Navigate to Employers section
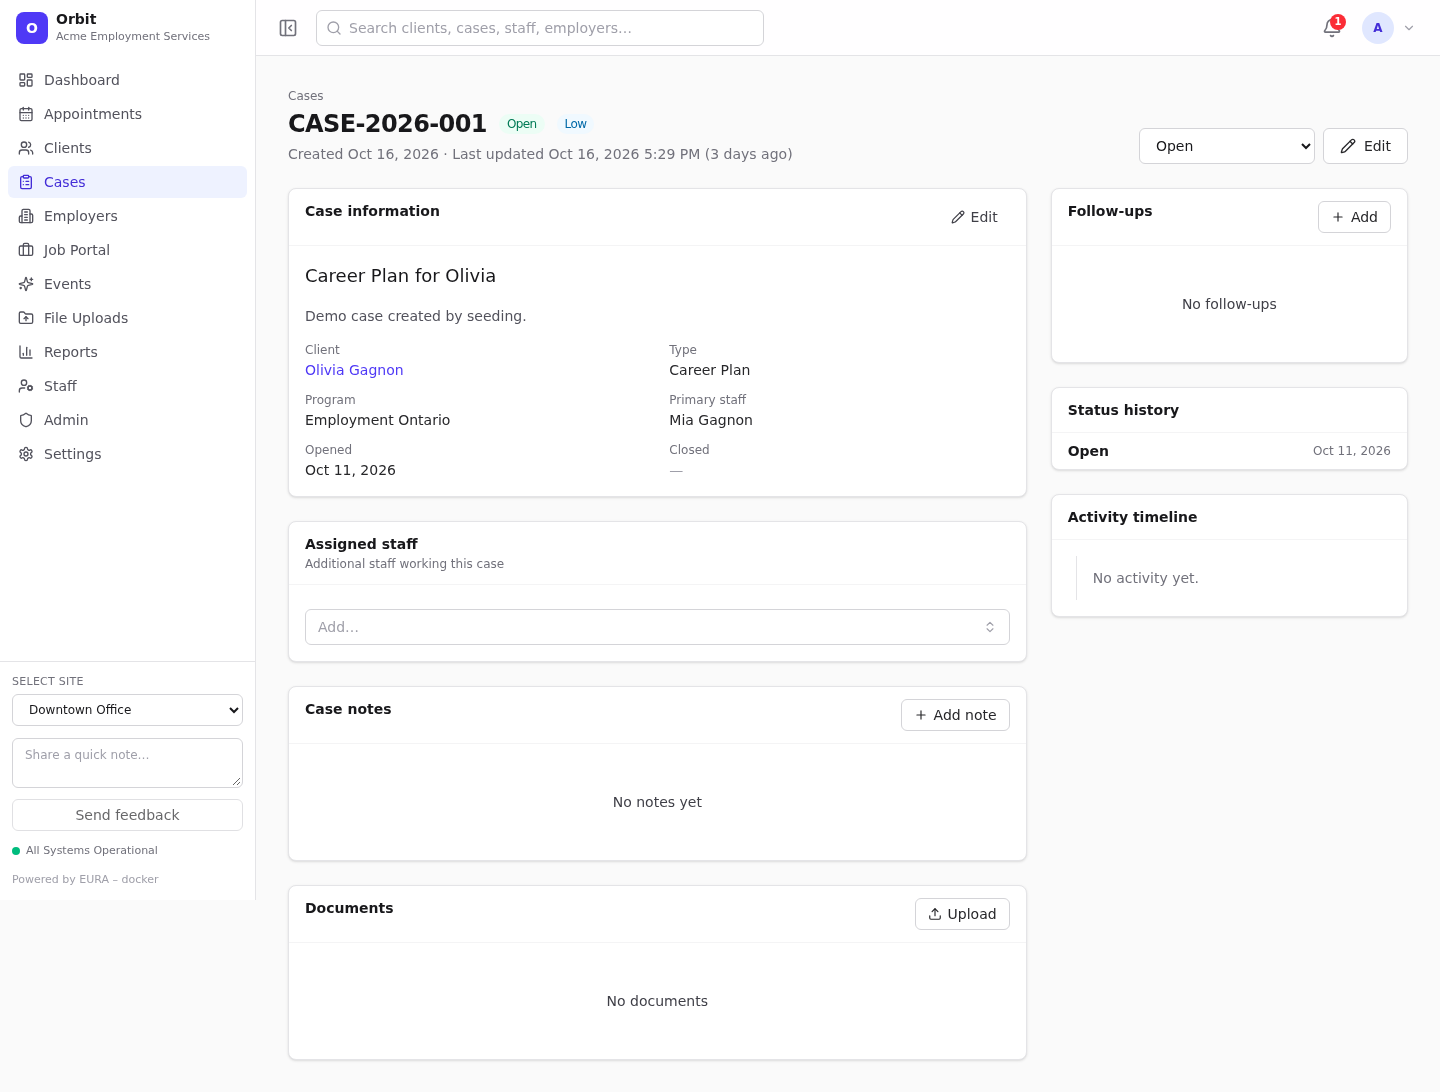The height and width of the screenshot is (1092, 1440). (127, 216)
